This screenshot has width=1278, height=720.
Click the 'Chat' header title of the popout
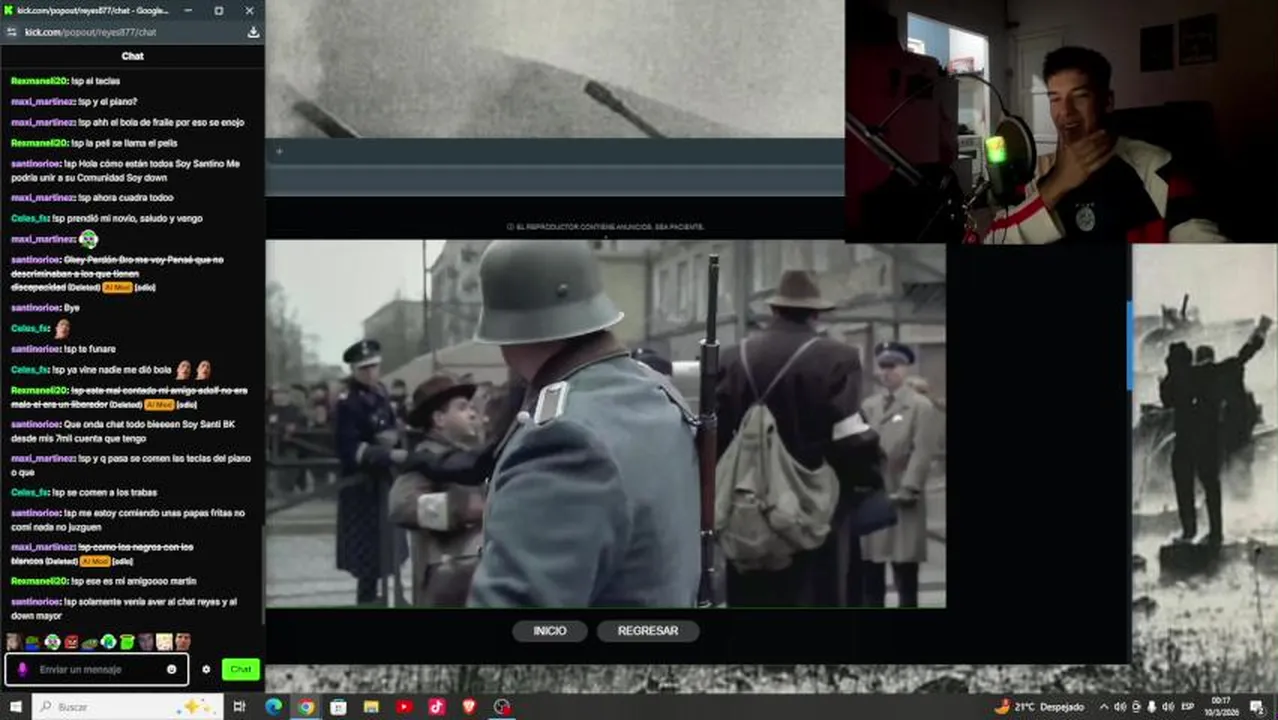point(132,56)
